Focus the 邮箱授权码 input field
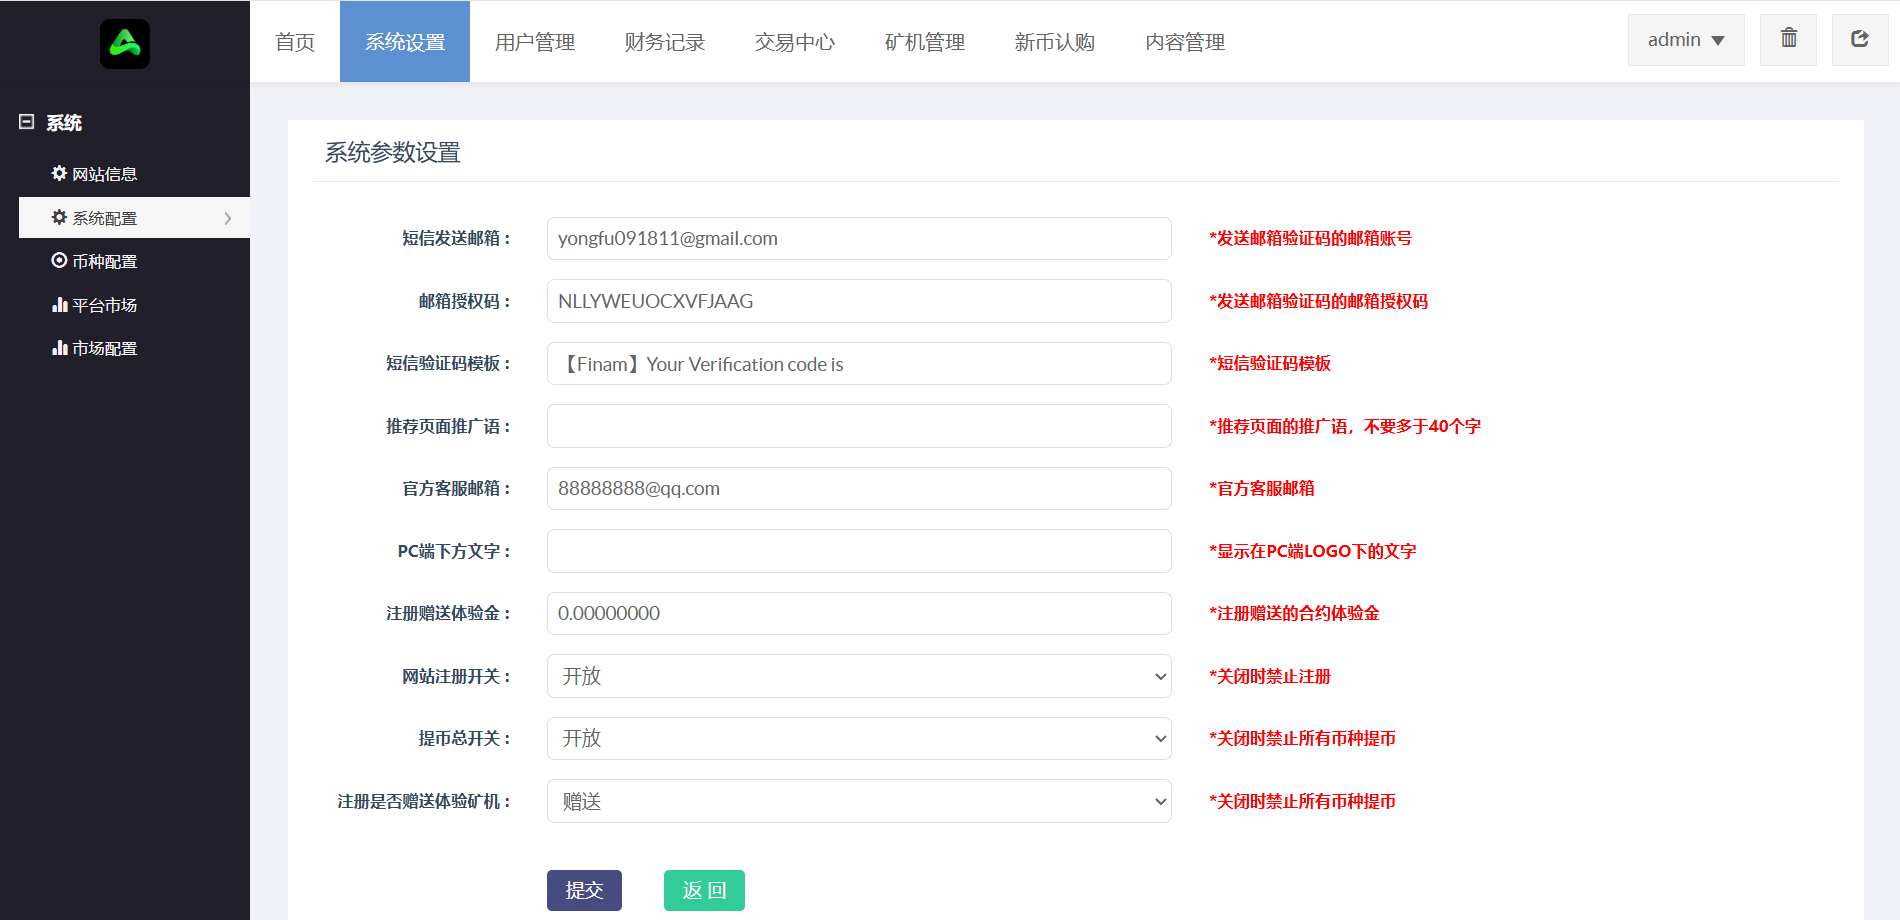 click(858, 301)
